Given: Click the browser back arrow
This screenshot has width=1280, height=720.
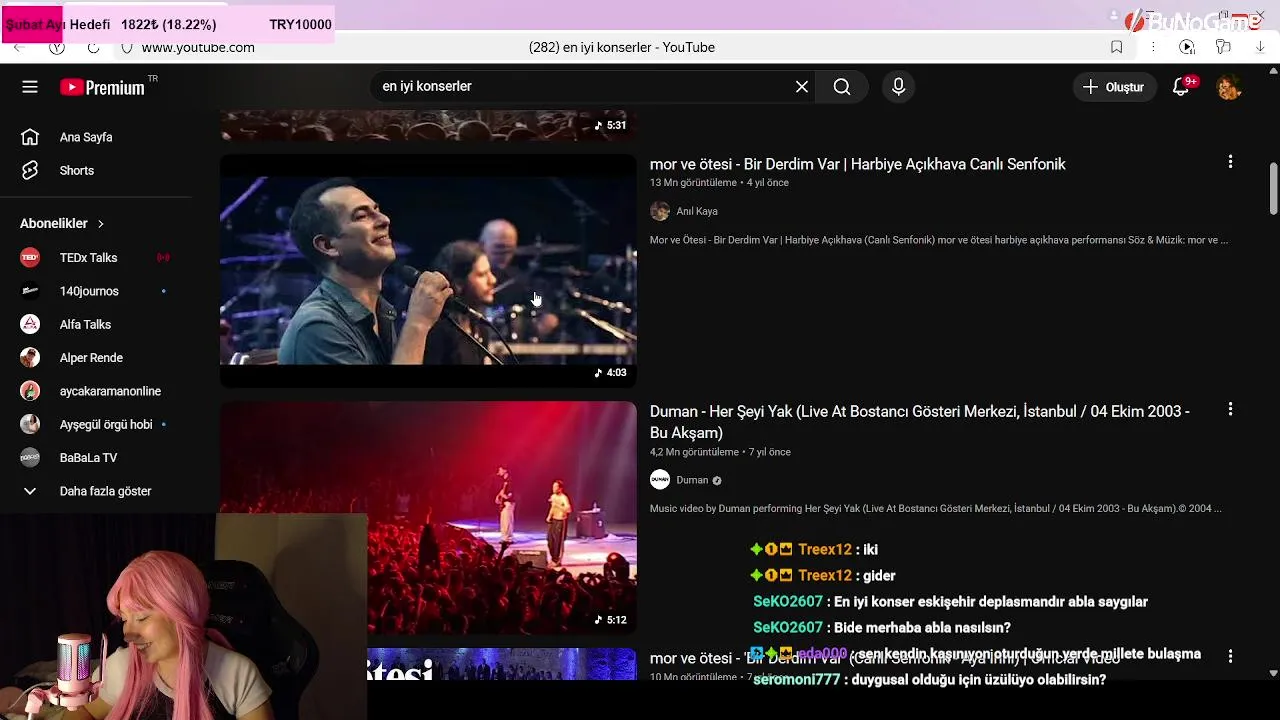Looking at the screenshot, I should [x=18, y=47].
